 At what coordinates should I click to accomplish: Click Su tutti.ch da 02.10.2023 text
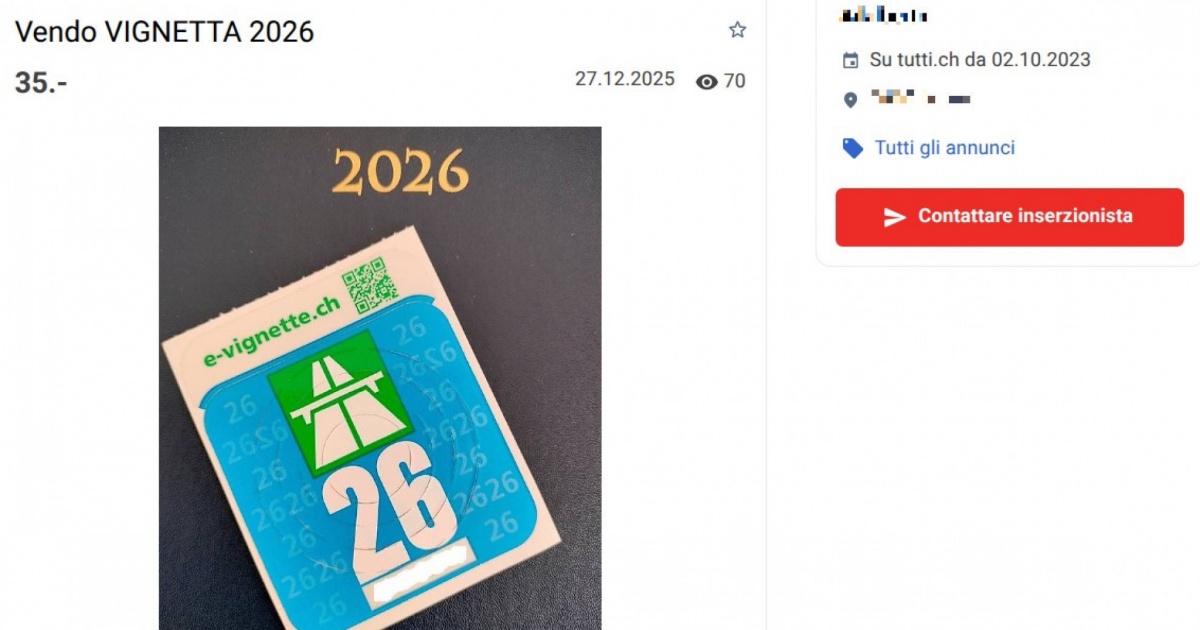point(980,60)
